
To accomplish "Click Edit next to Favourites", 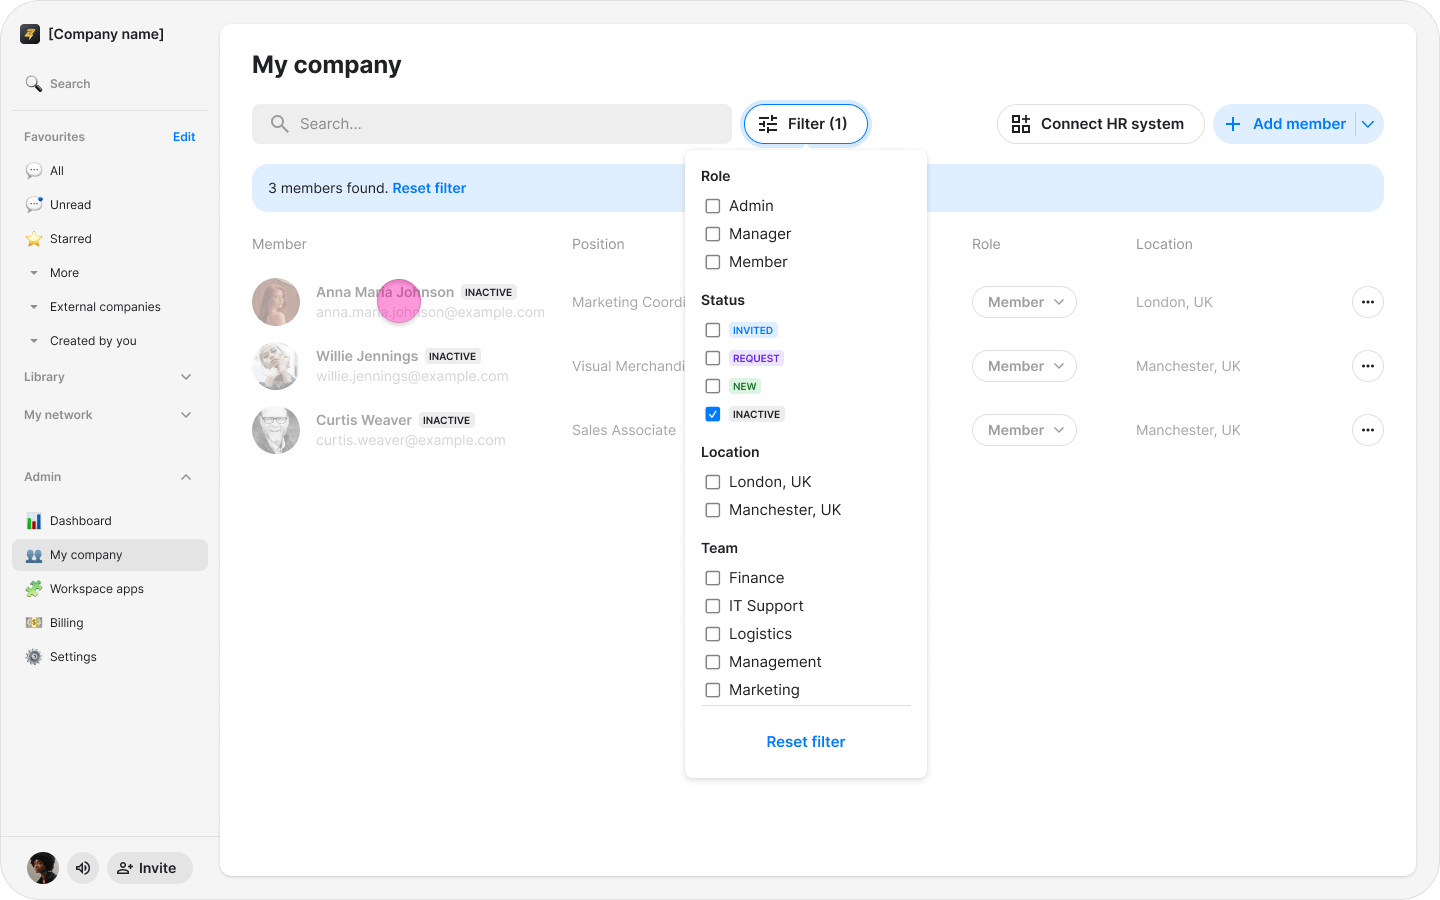I will (184, 137).
